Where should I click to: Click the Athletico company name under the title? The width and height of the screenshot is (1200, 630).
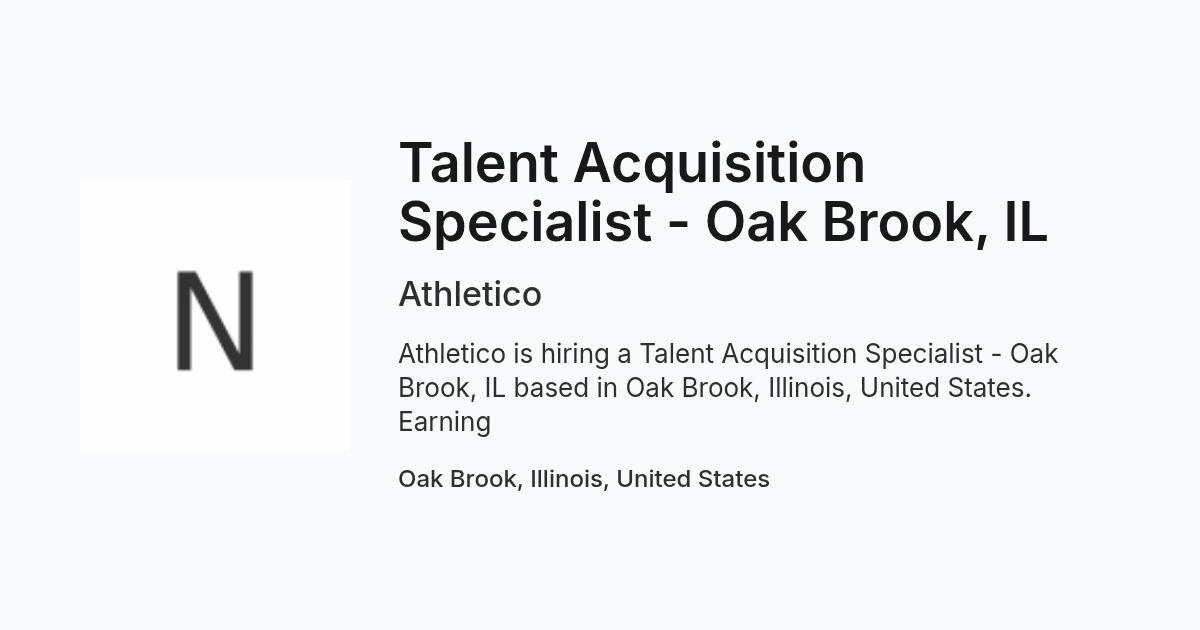[x=470, y=294]
